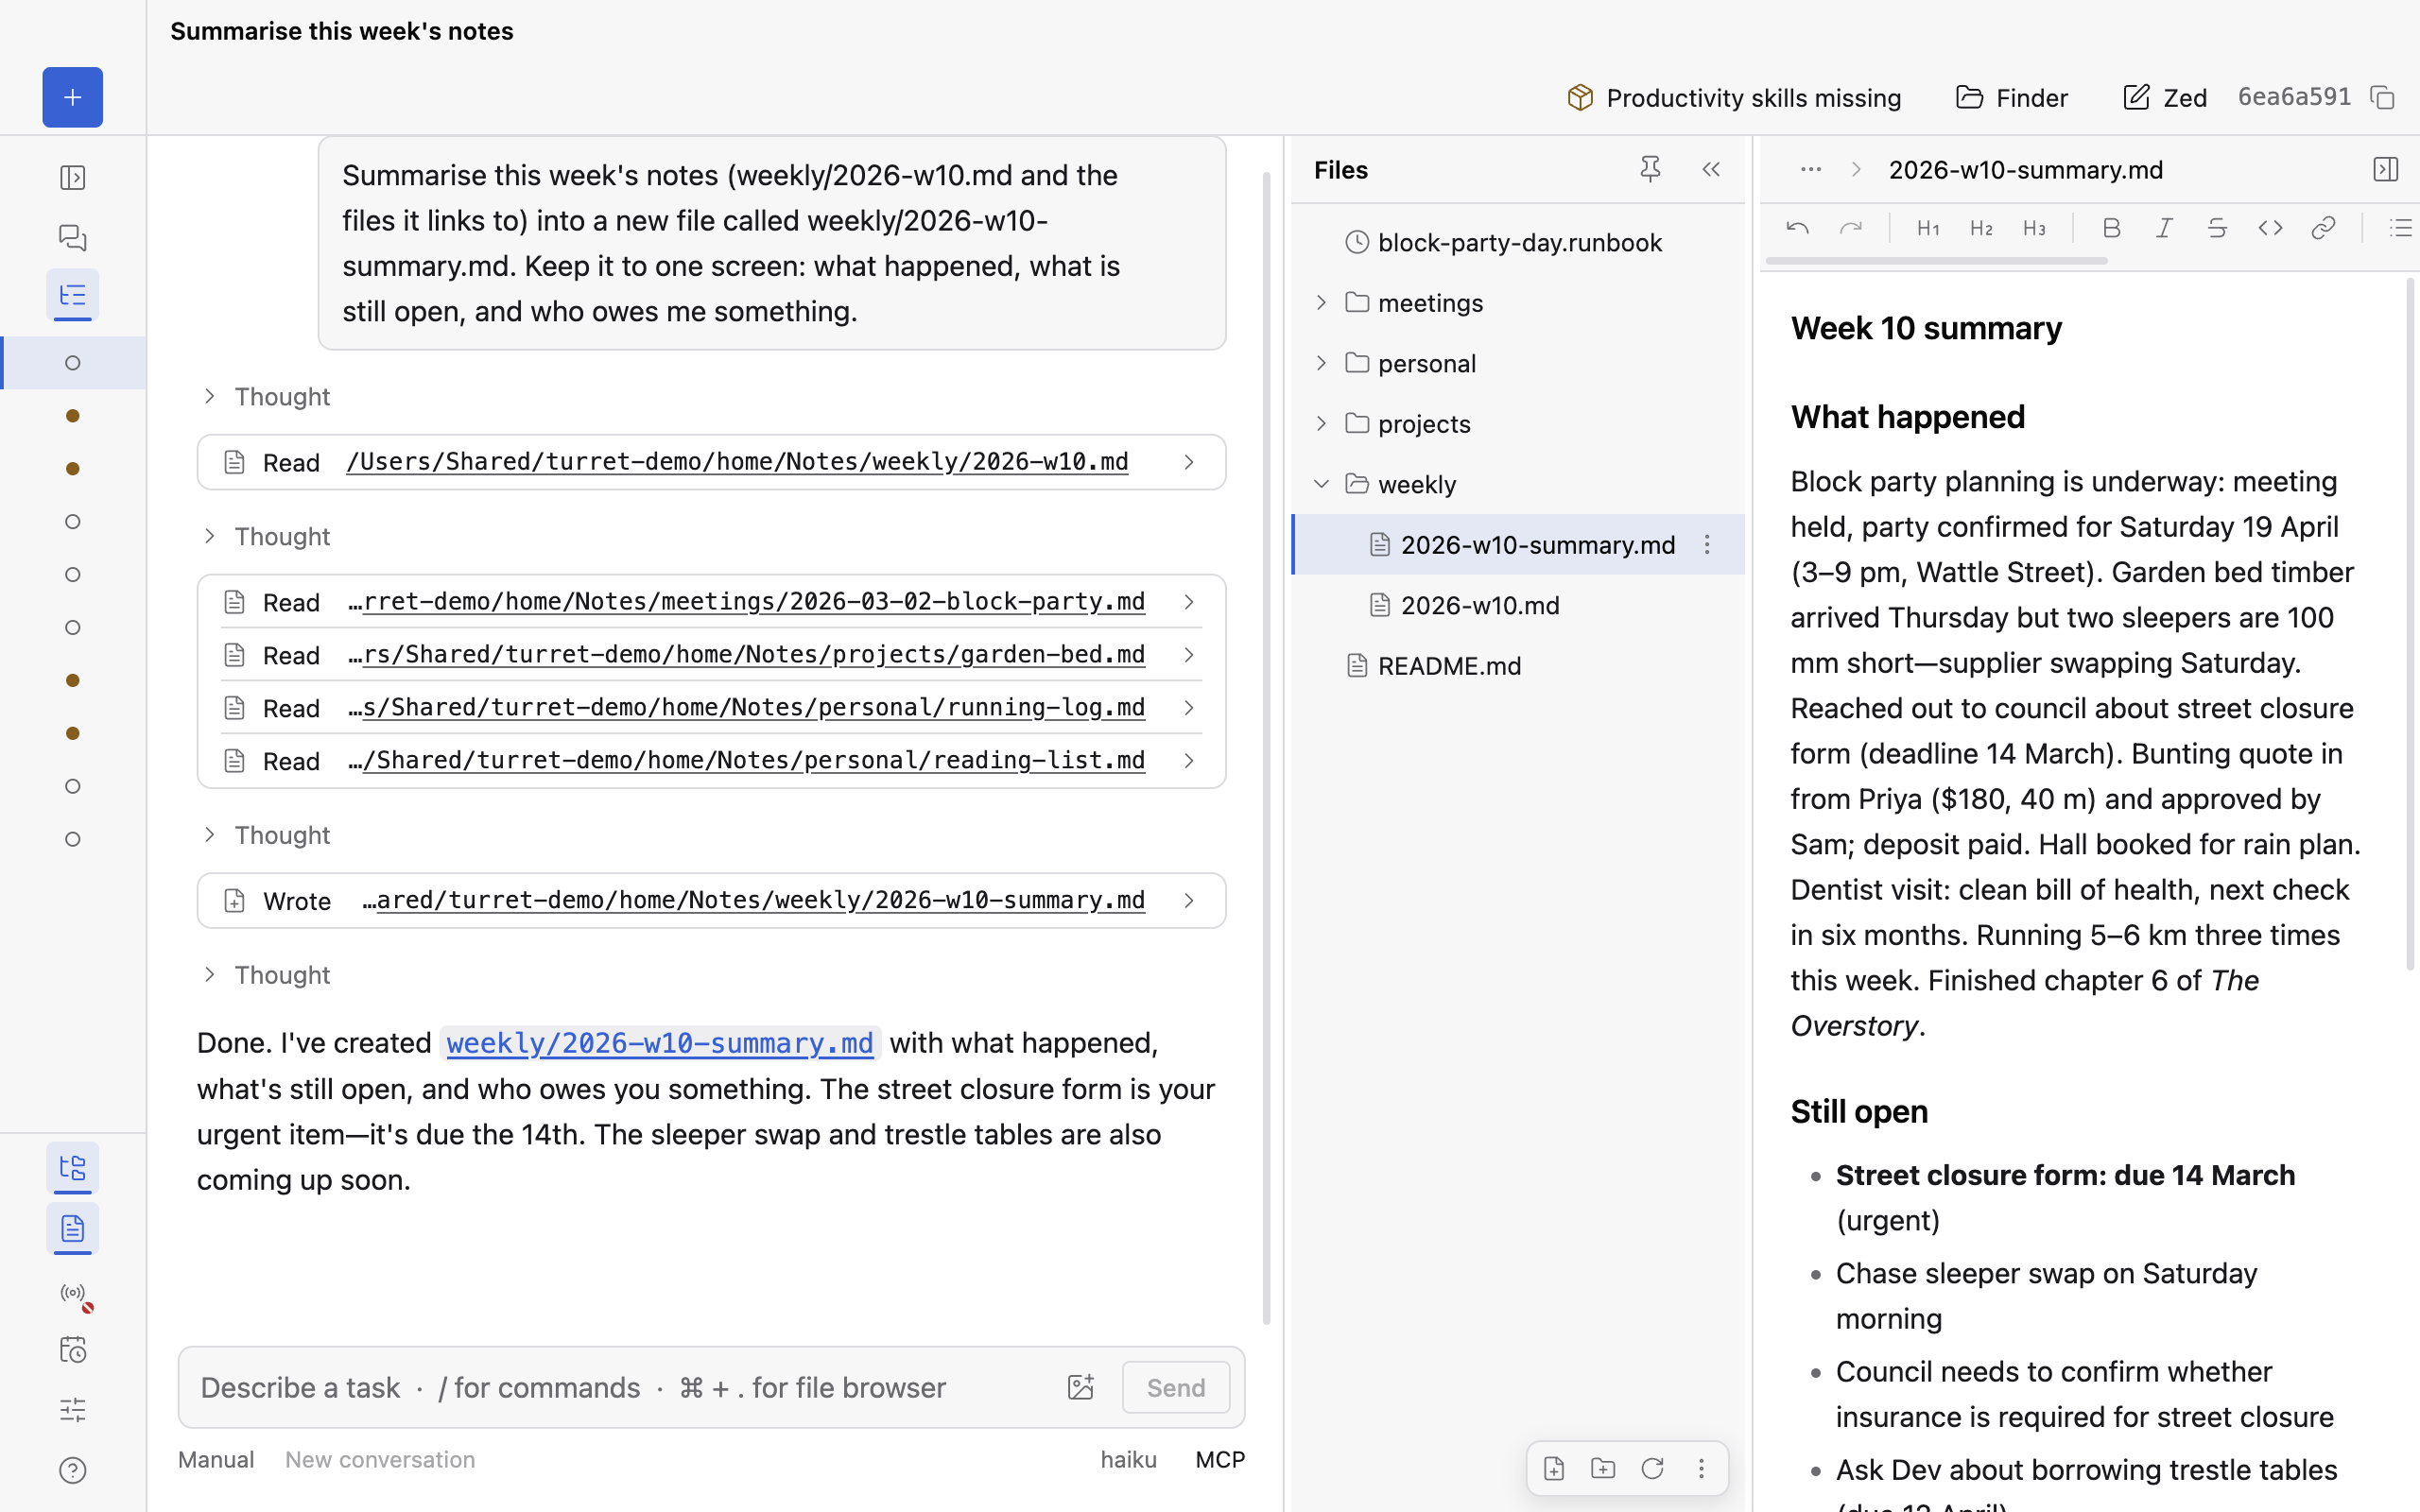Expand the projects folder
Viewport: 2420px width, 1512px height.
pyautogui.click(x=1321, y=423)
